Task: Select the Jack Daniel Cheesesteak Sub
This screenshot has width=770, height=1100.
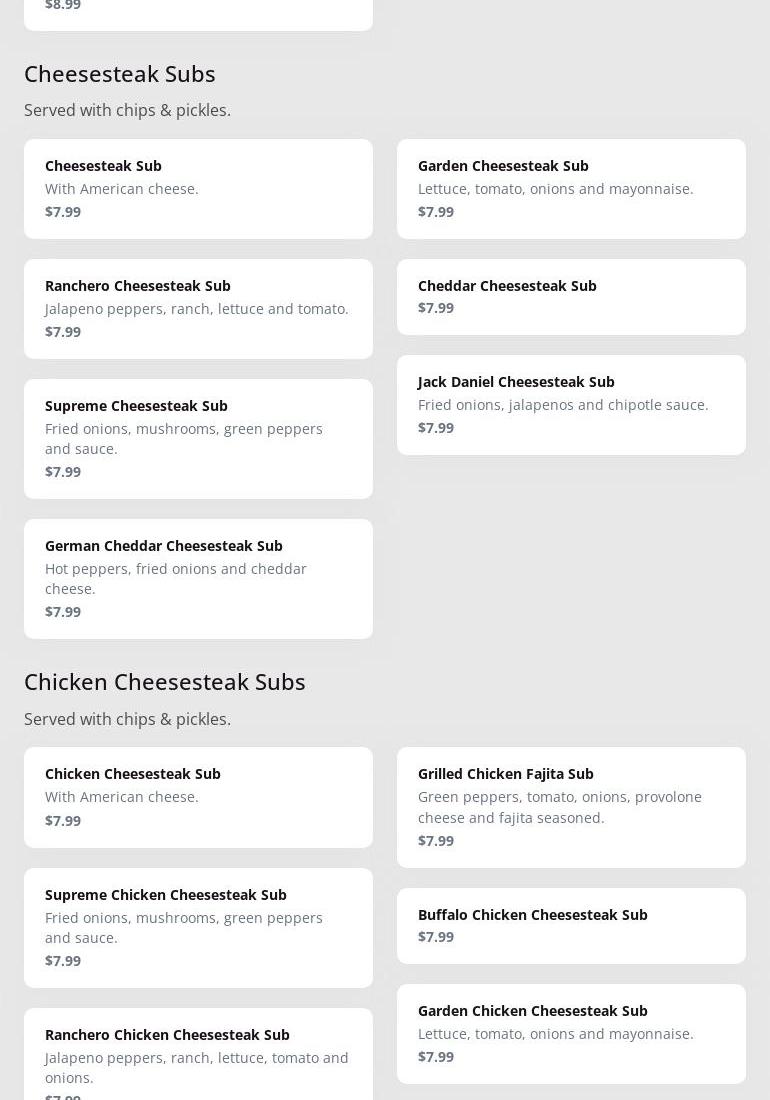Action: 571,404
